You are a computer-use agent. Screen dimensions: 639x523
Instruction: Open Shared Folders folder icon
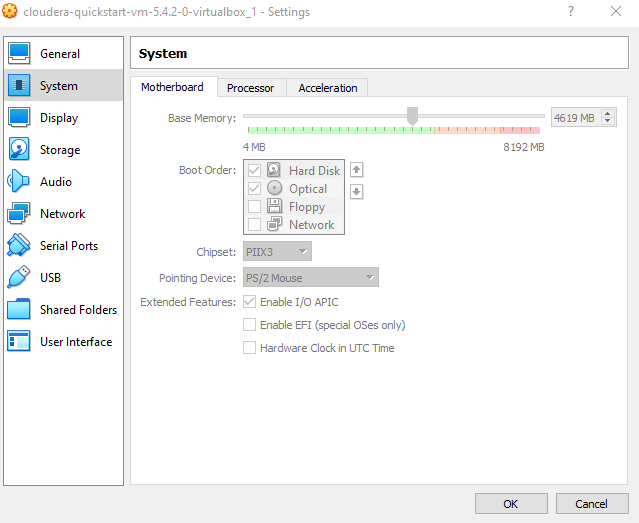tap(19, 309)
